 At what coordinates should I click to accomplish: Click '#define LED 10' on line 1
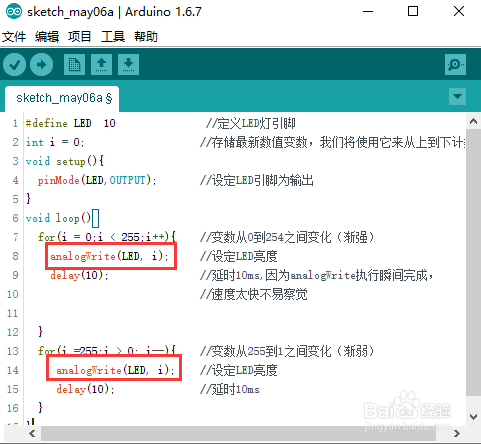[71, 123]
